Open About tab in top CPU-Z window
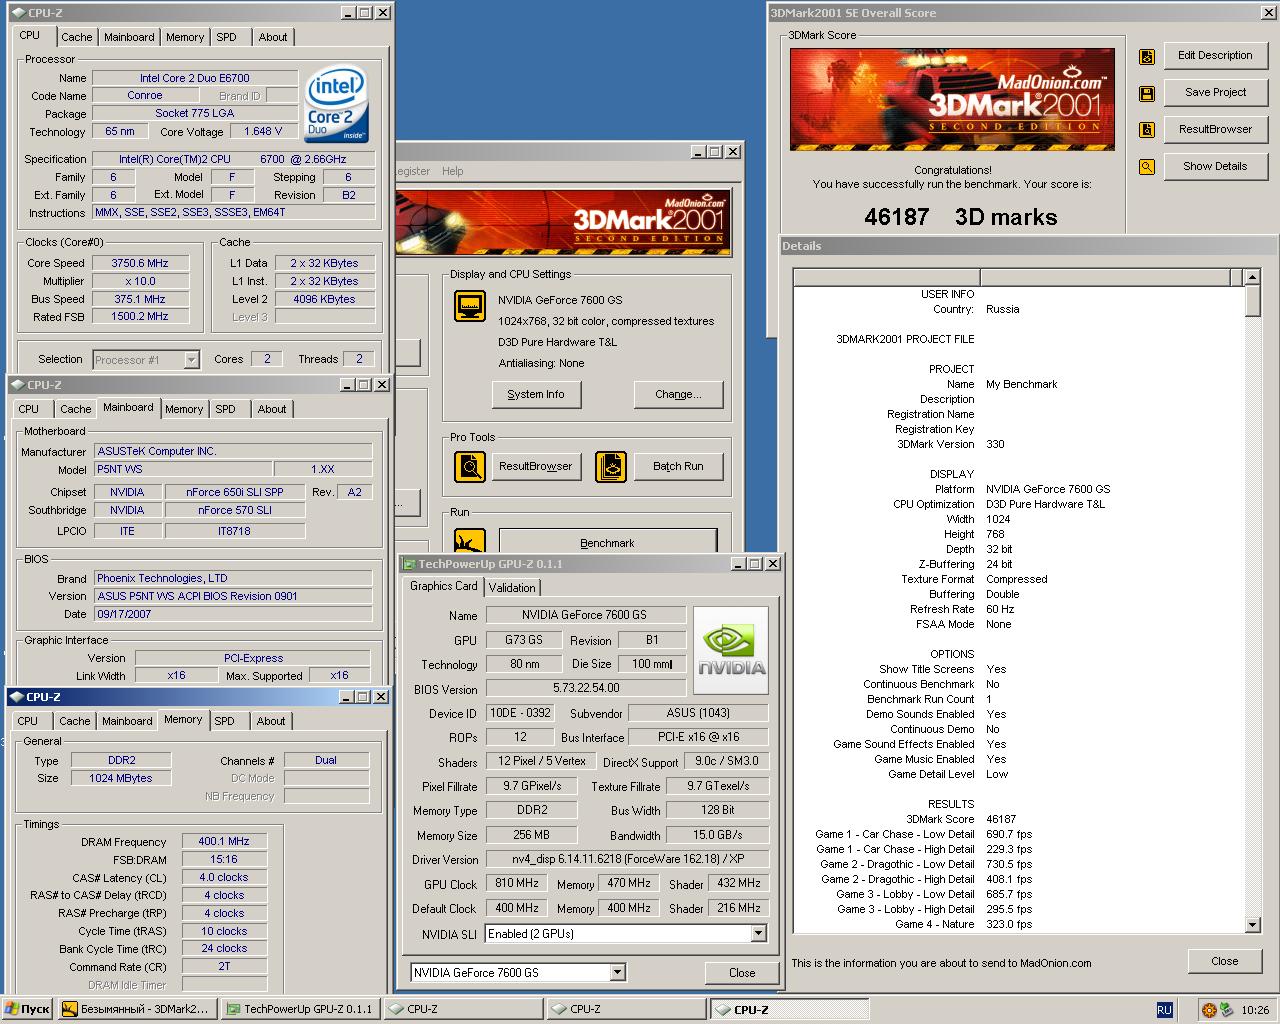The image size is (1280, 1024). [x=273, y=37]
